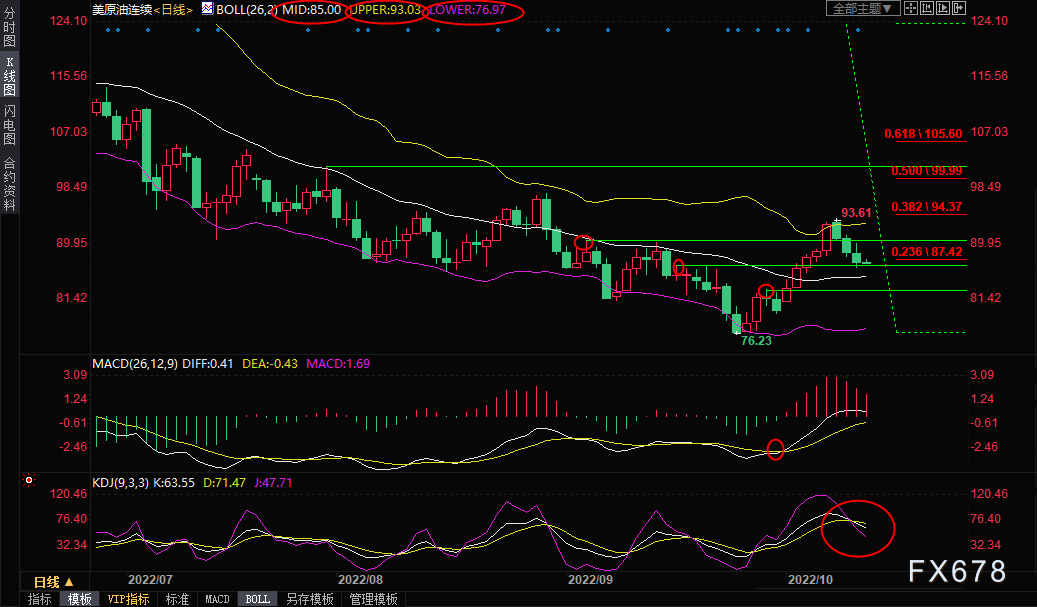Screen dimensions: 1037x607
Task: Select the 指标 bottom tab
Action: pyautogui.click(x=40, y=599)
